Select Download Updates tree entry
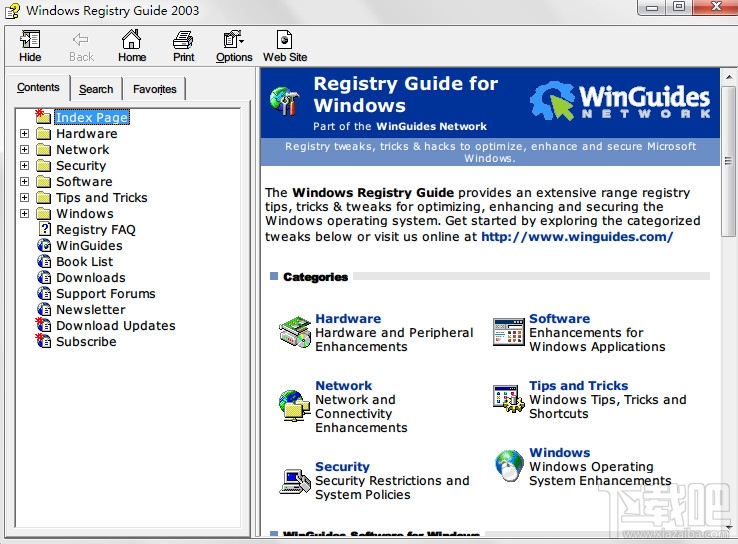 (115, 326)
